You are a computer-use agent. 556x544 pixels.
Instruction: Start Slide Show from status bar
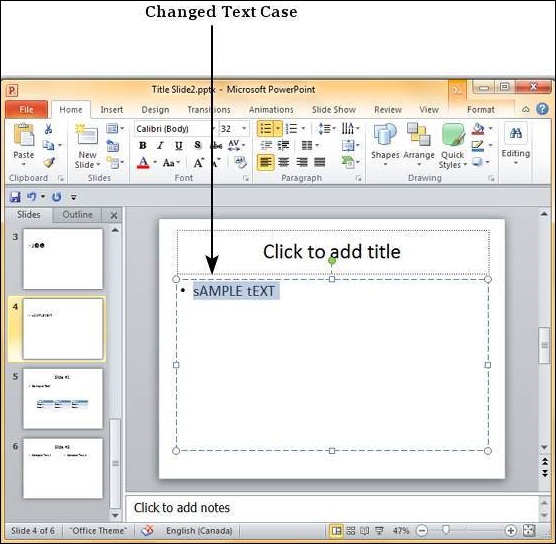(x=379, y=531)
